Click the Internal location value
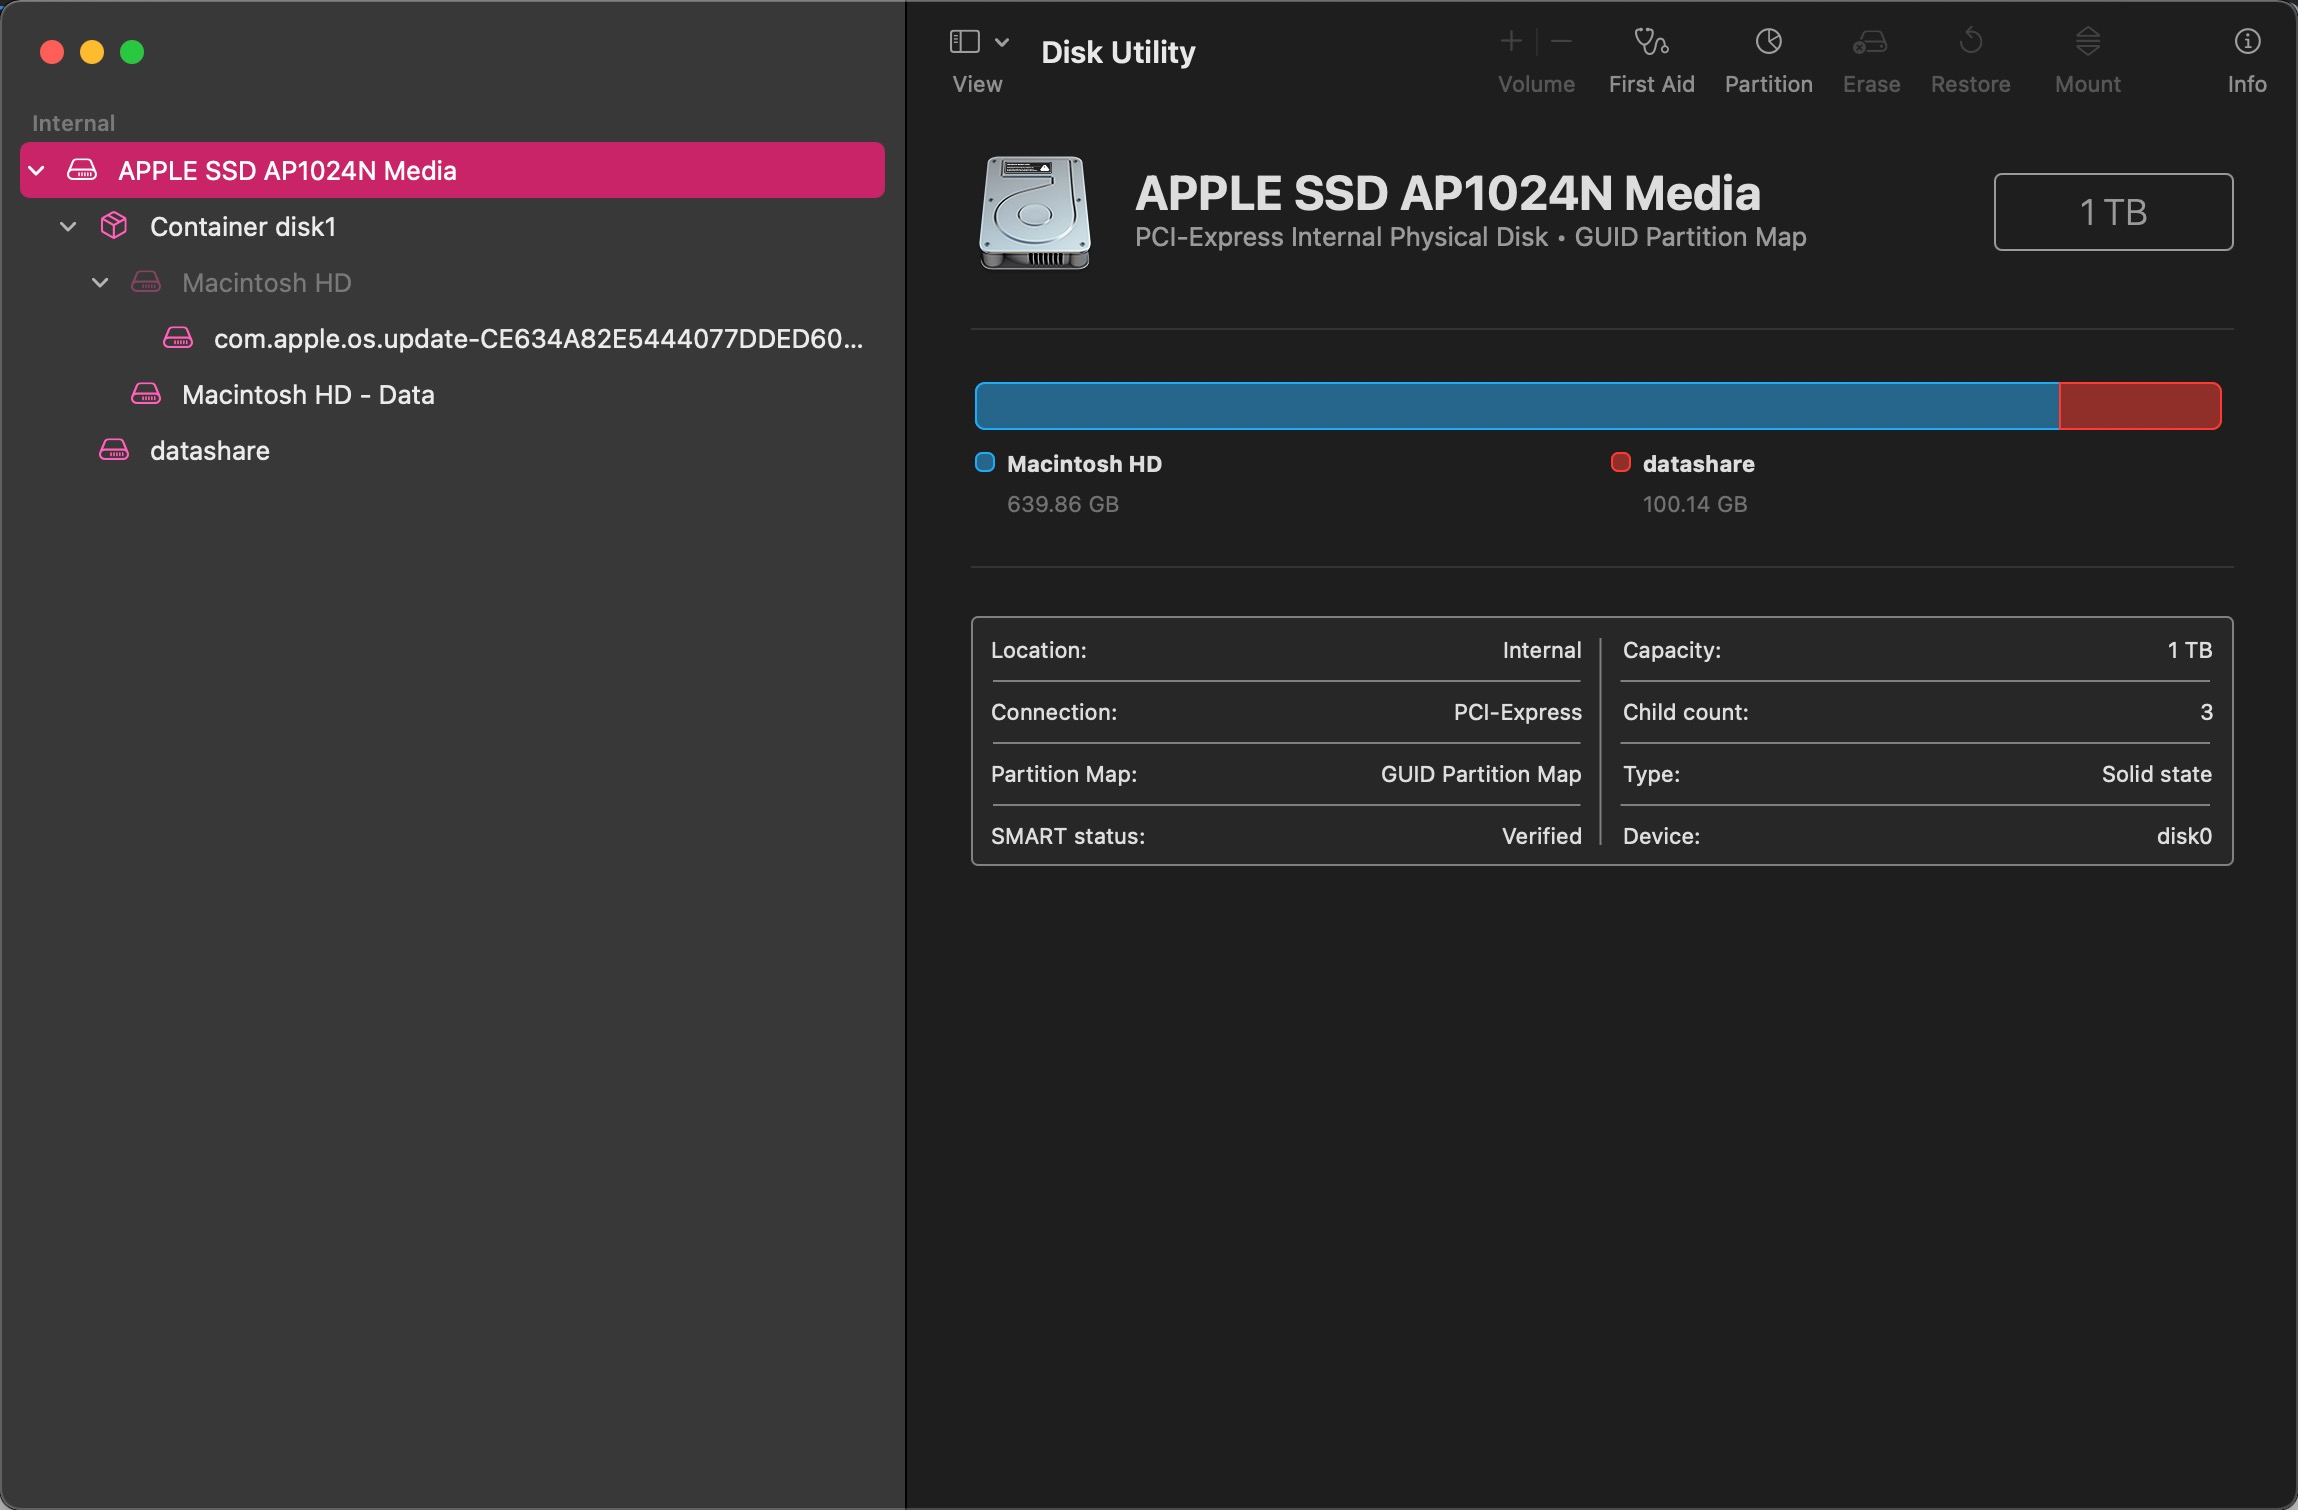The width and height of the screenshot is (2298, 1510). tap(1542, 650)
